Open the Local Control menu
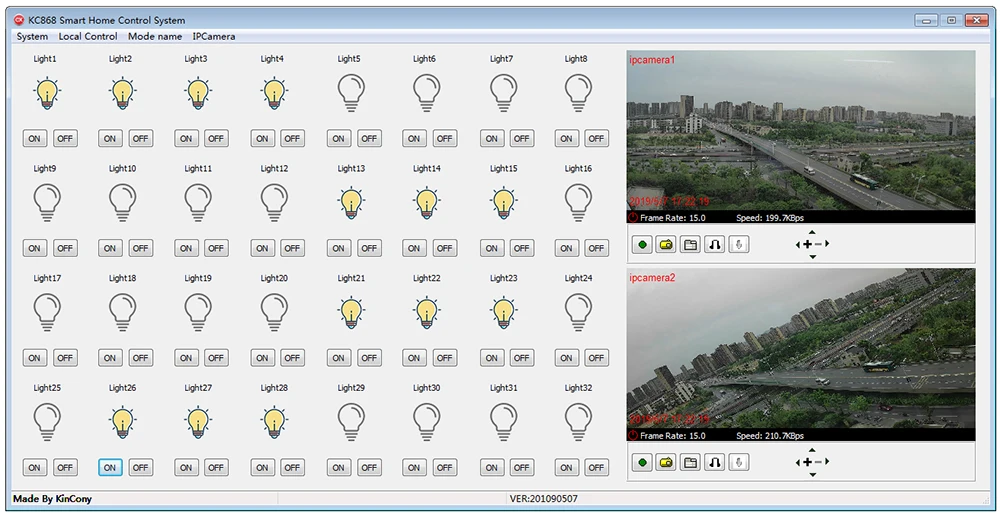1000x518 pixels. [x=88, y=36]
